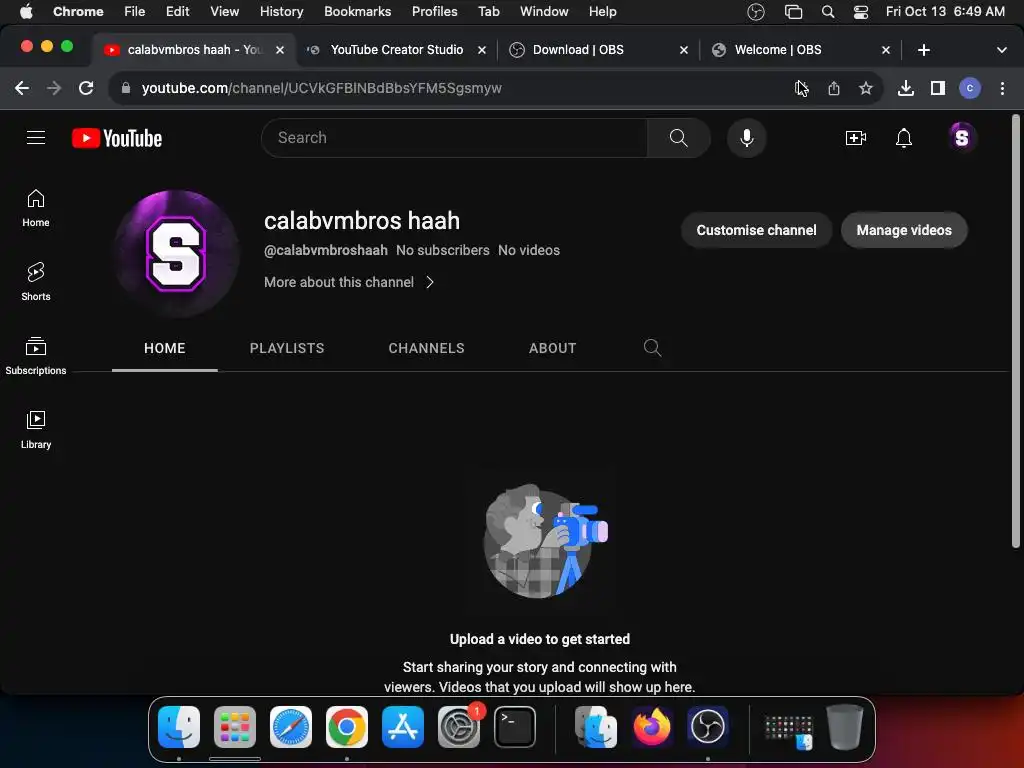Open OBS Studio from the Dock

(x=708, y=726)
